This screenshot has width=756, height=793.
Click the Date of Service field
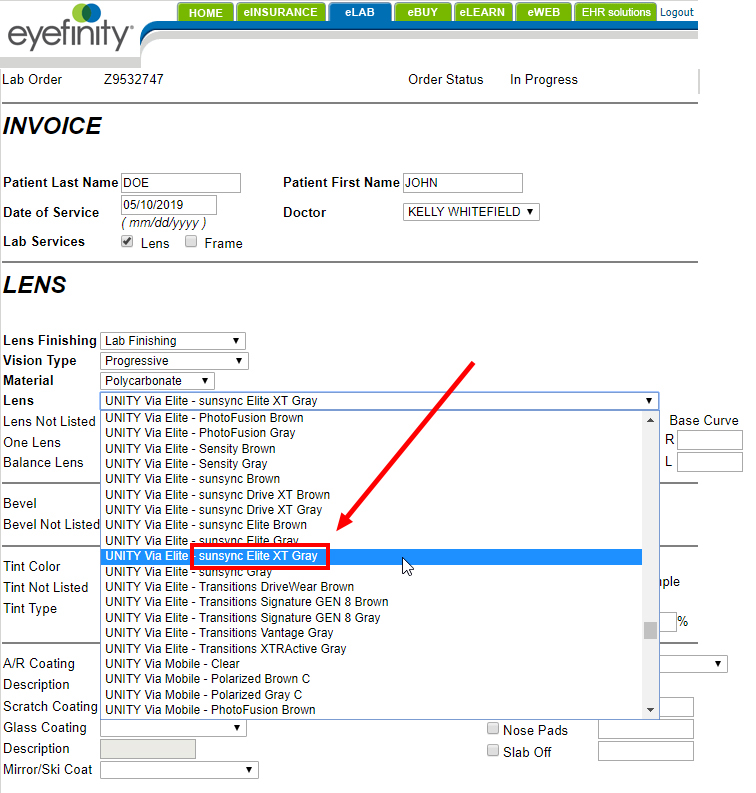(168, 205)
